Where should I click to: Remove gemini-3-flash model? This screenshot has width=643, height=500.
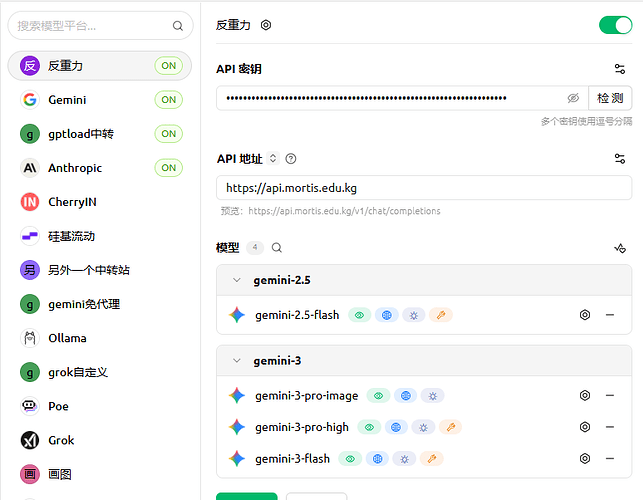(610, 458)
